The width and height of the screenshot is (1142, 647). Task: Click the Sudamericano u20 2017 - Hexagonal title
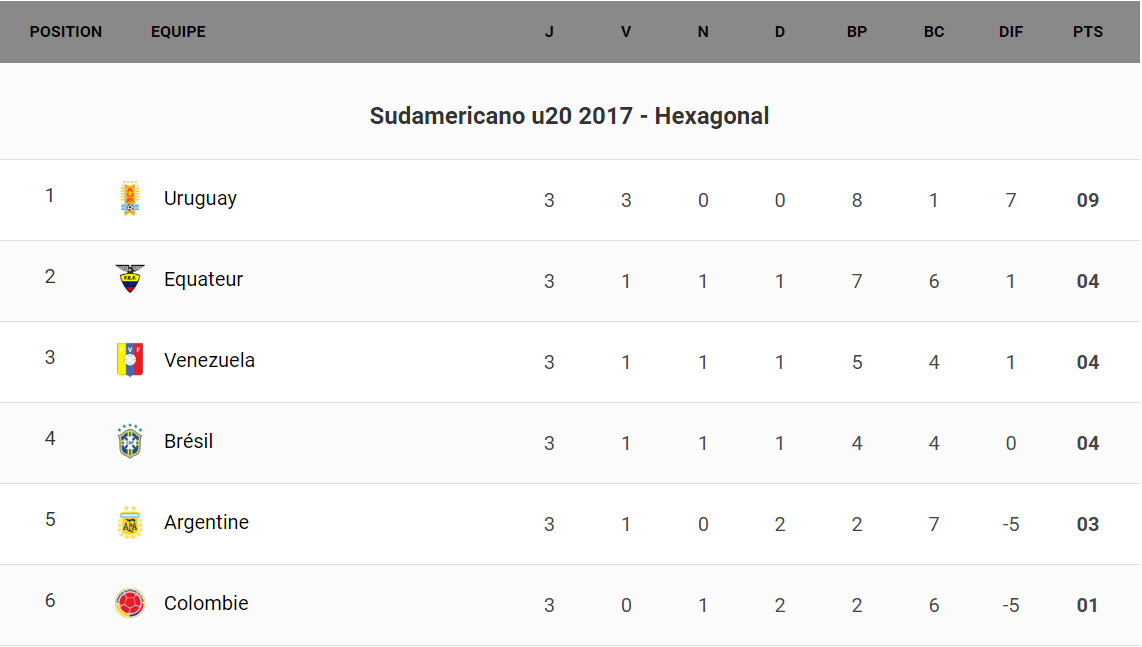coord(569,116)
